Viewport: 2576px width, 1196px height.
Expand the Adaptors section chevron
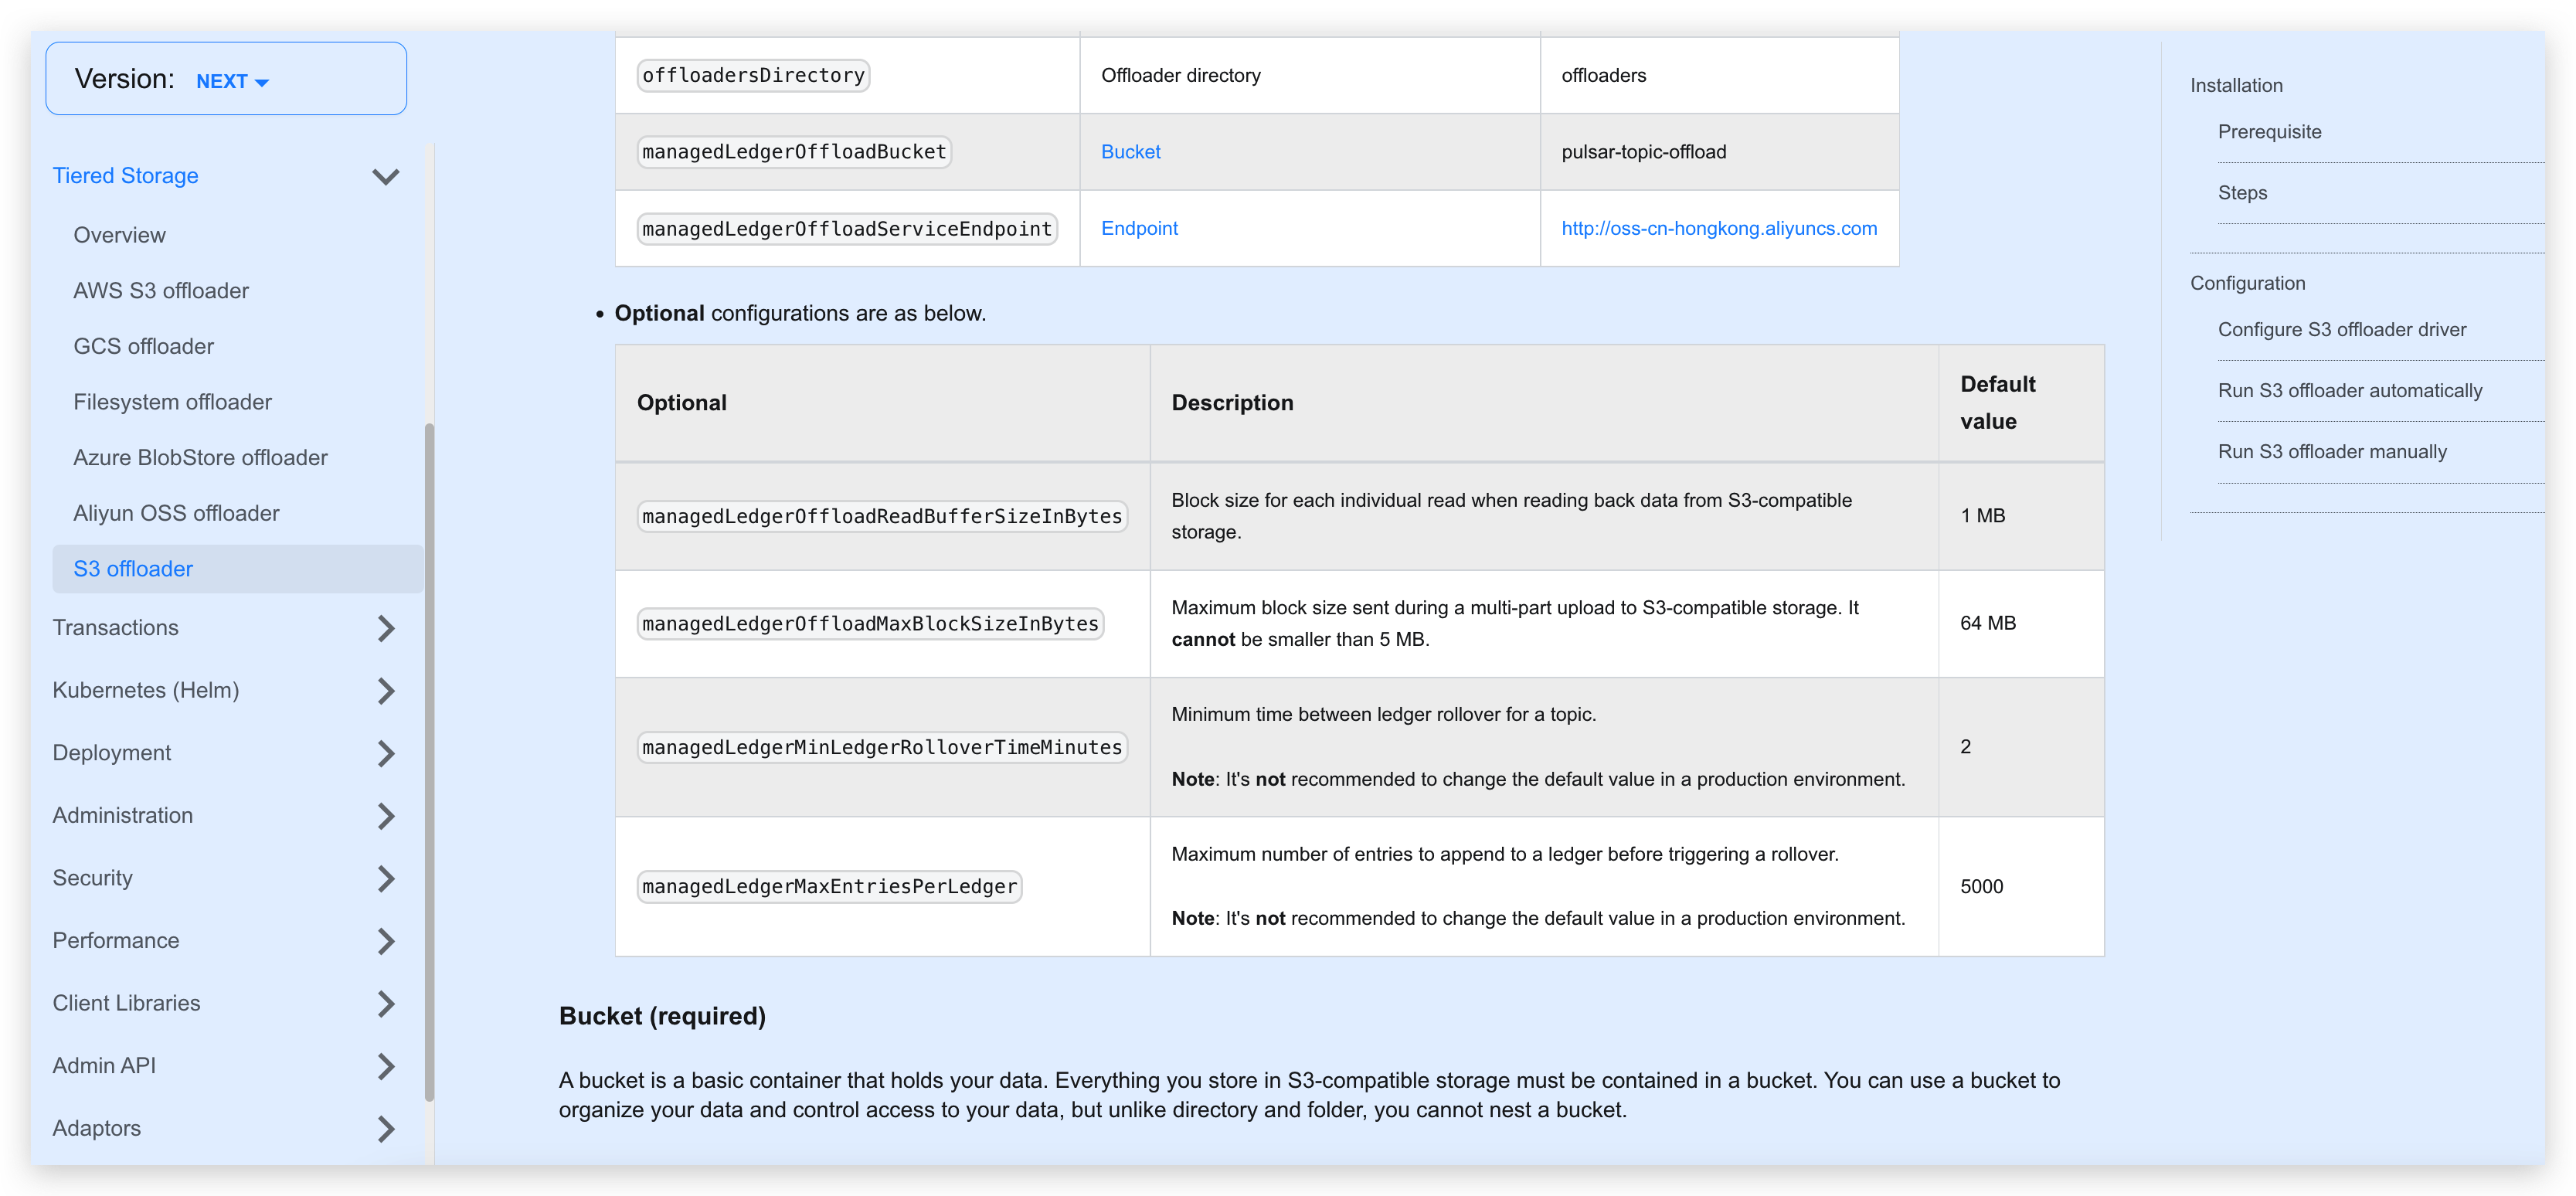(x=386, y=1128)
